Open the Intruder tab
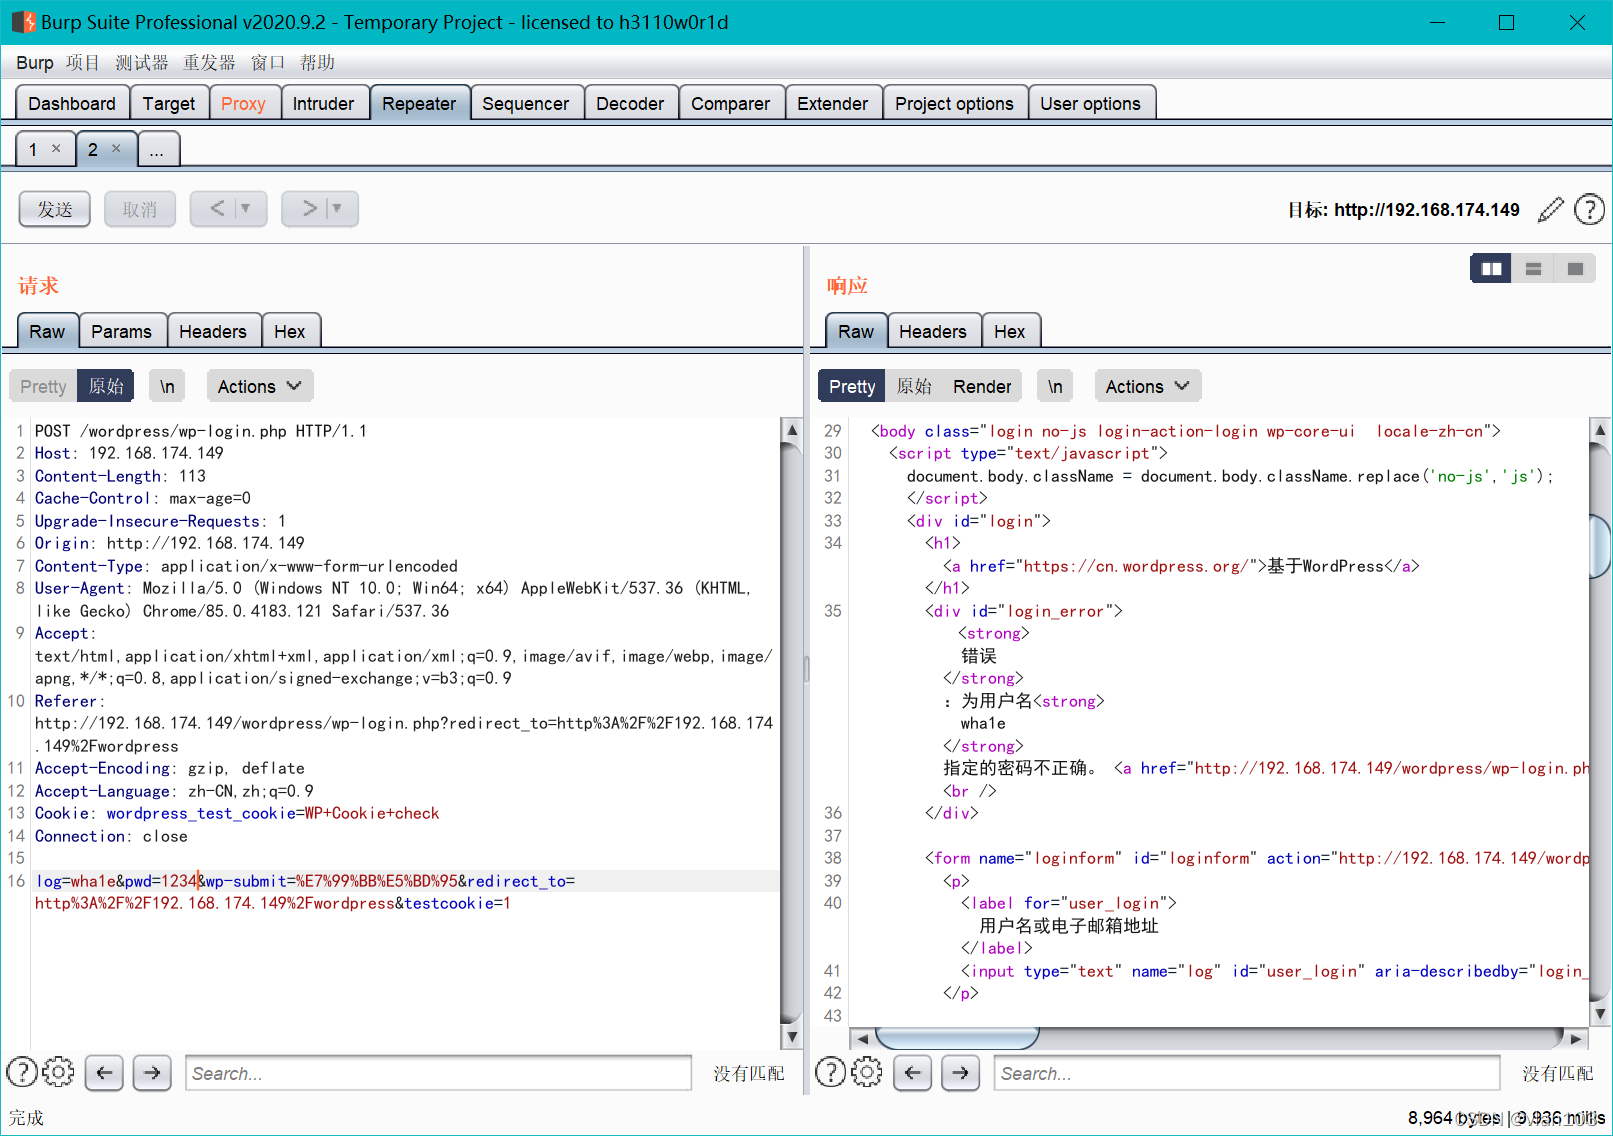The image size is (1613, 1136). (323, 104)
